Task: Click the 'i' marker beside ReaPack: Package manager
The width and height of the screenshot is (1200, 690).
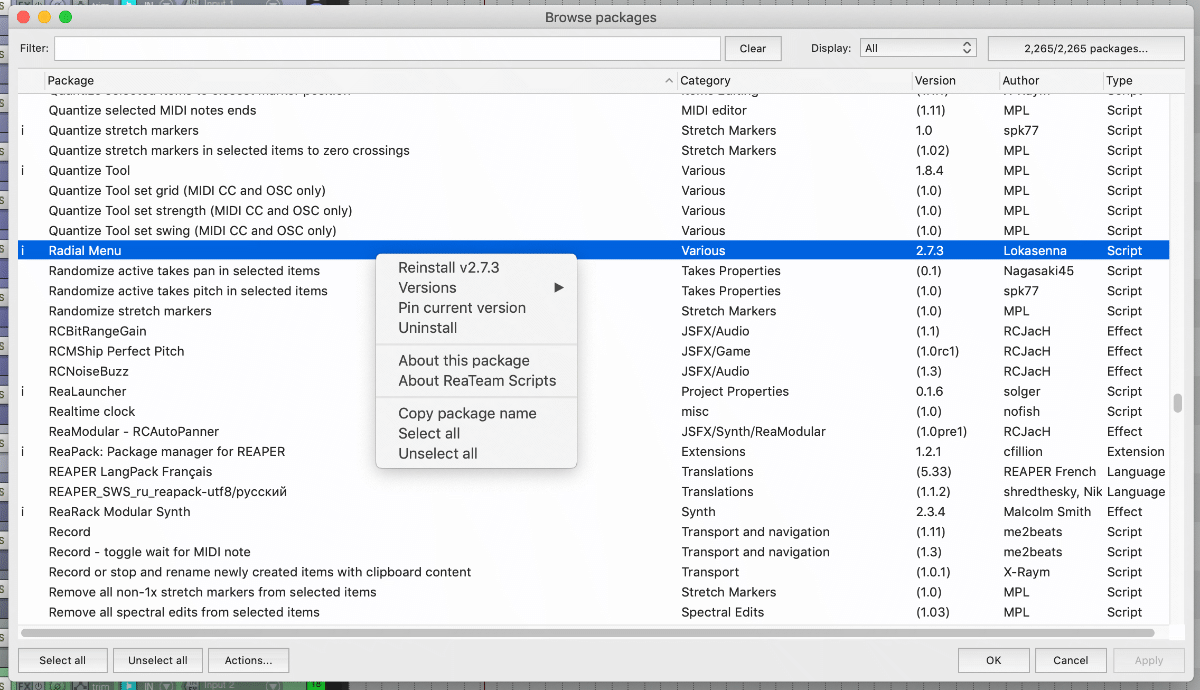Action: 23,452
